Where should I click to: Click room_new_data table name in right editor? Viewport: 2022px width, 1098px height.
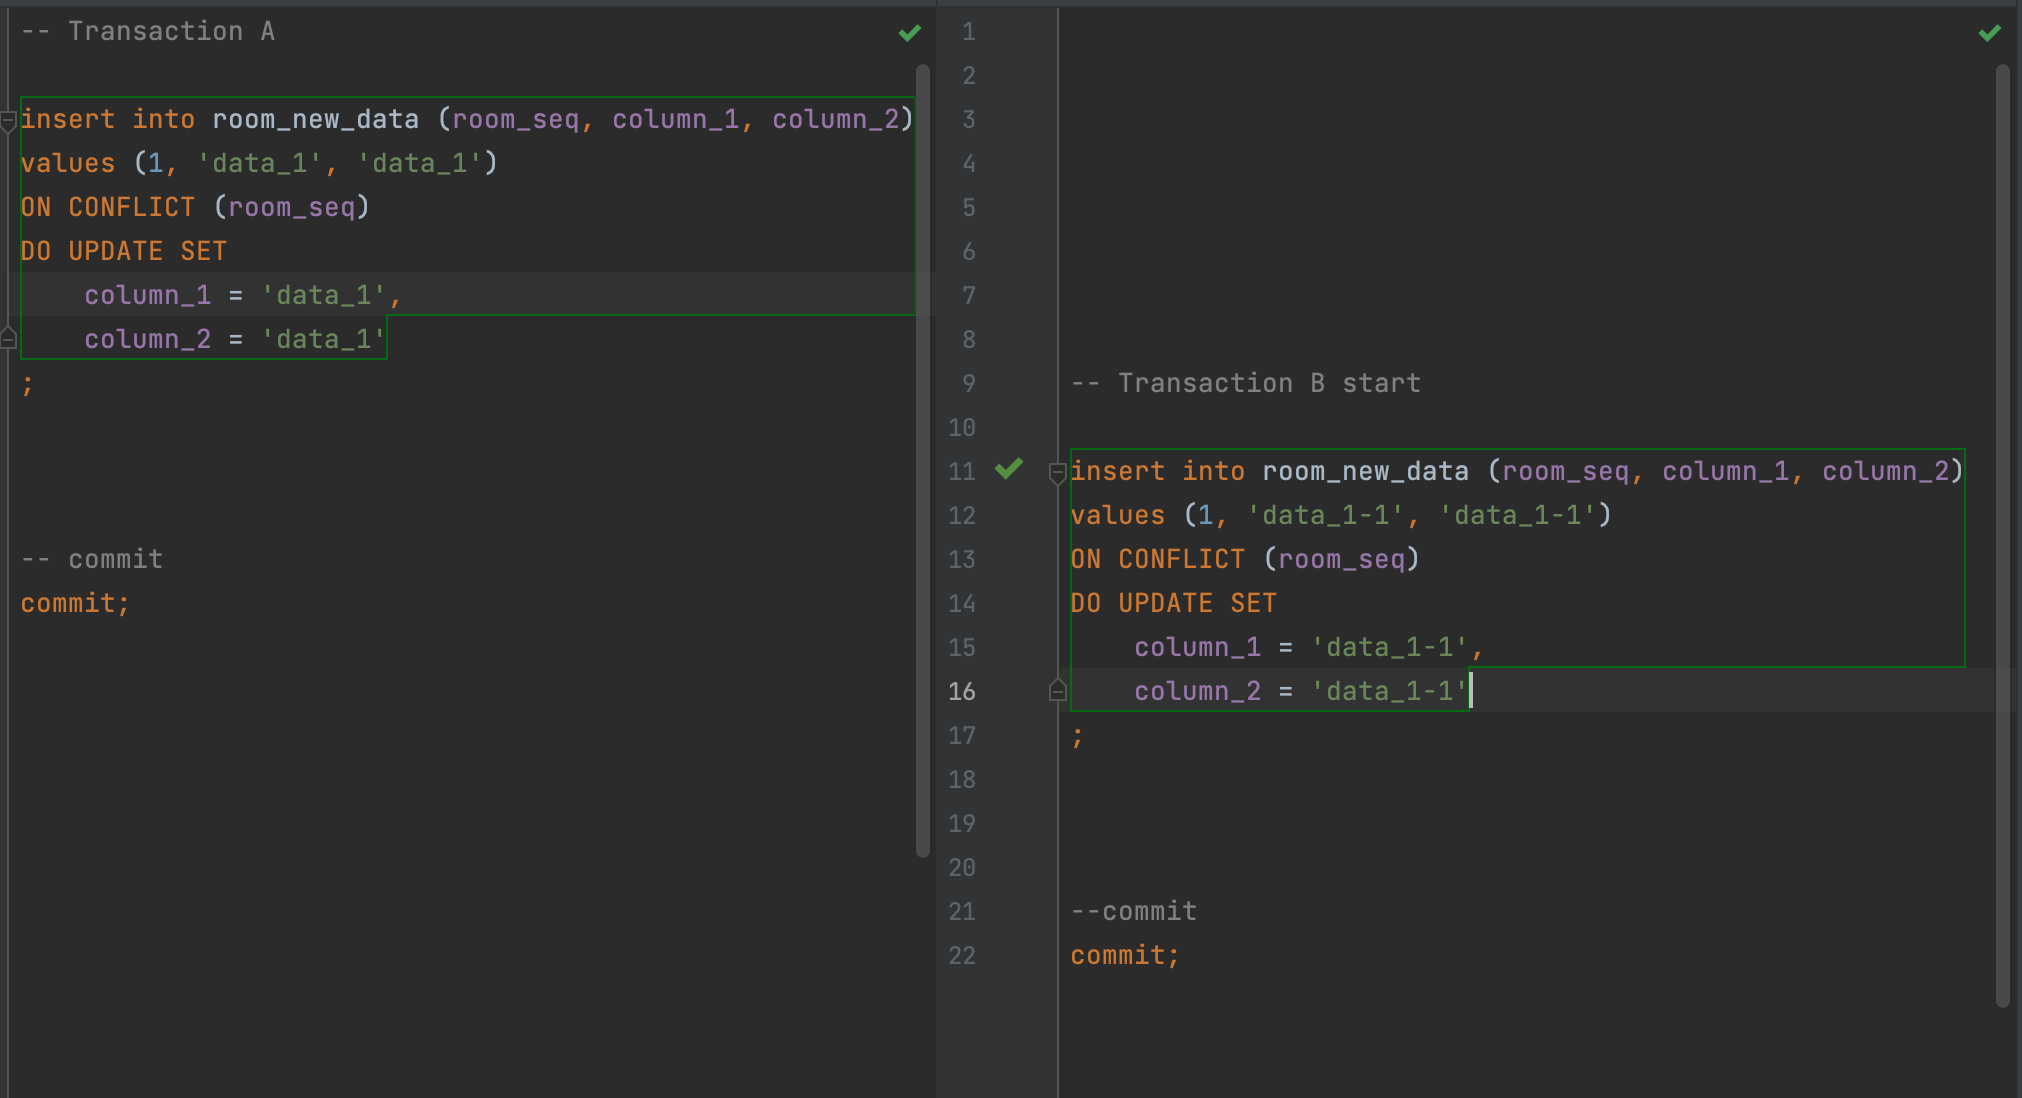pyautogui.click(x=1365, y=471)
